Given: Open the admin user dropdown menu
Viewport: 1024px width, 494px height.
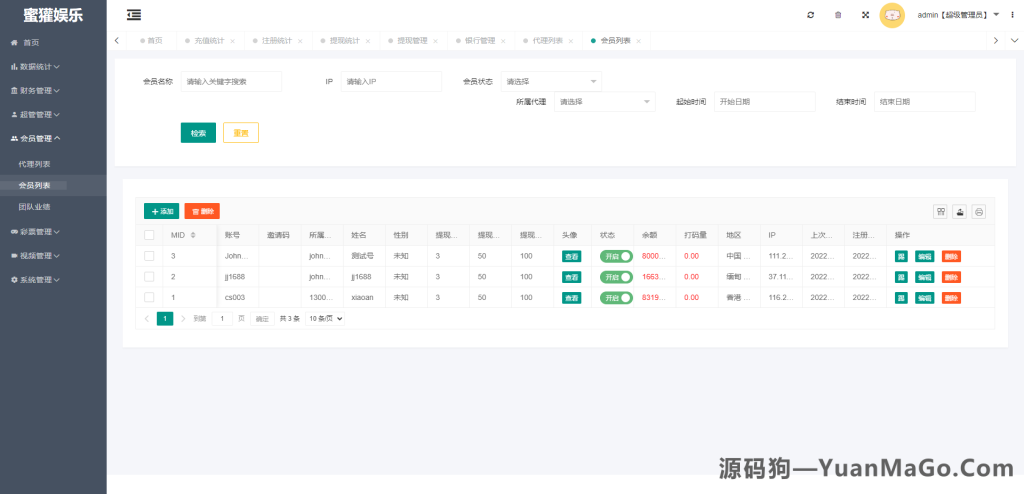Looking at the screenshot, I should 958,14.
